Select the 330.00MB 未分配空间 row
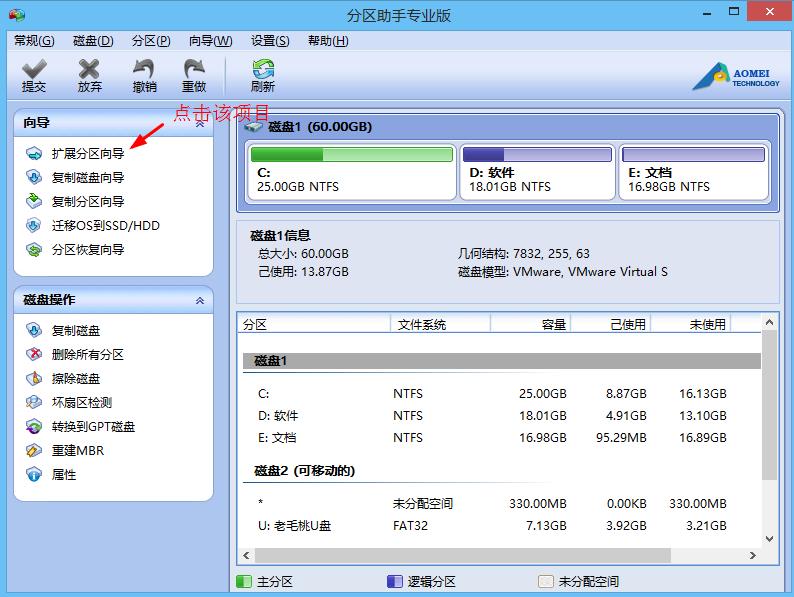 [501, 503]
